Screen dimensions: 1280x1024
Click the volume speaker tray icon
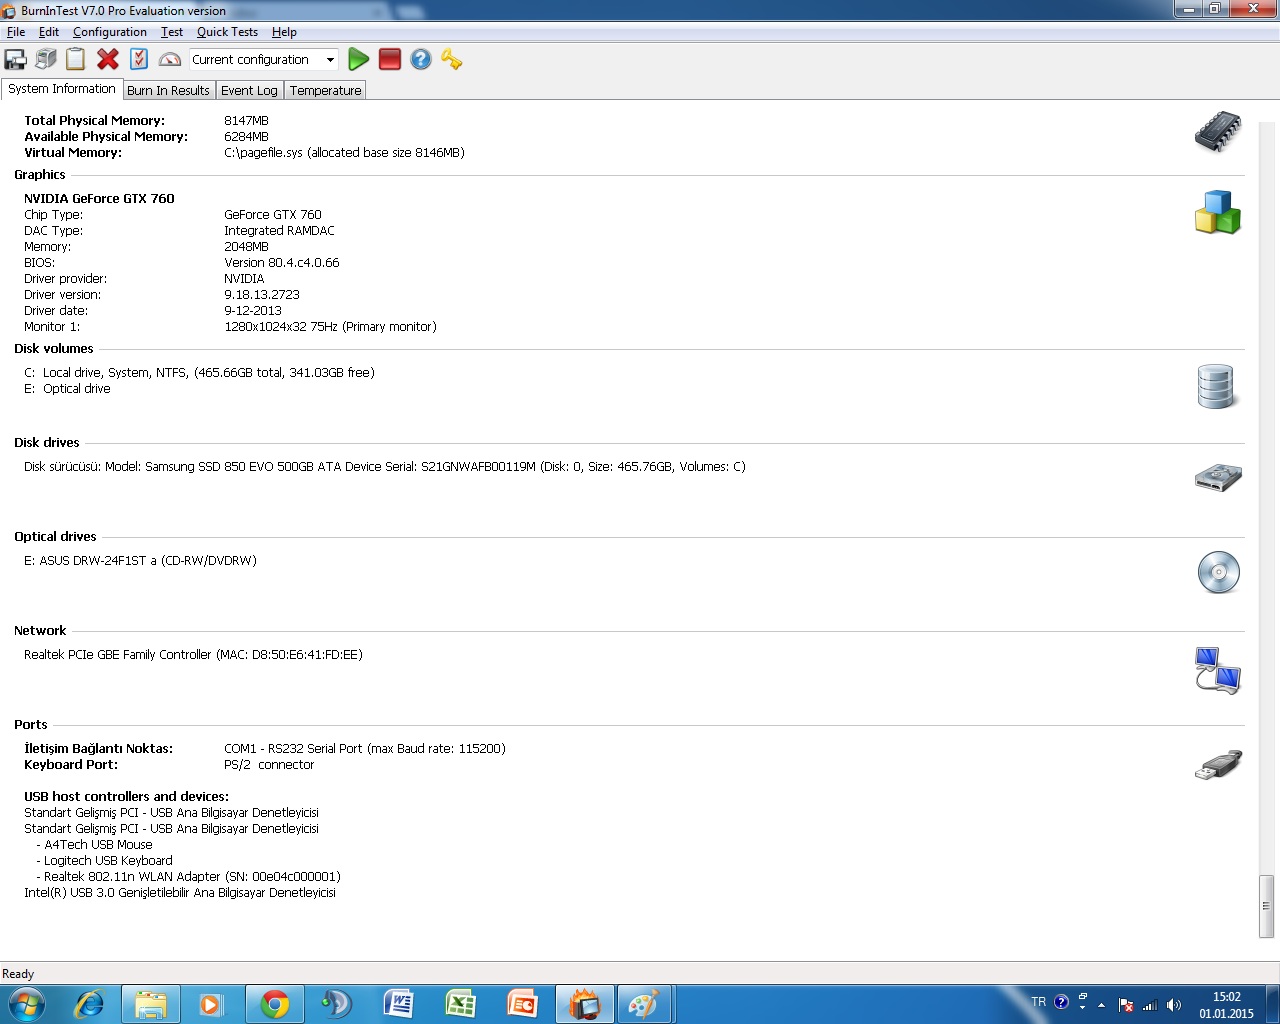tap(1174, 1005)
